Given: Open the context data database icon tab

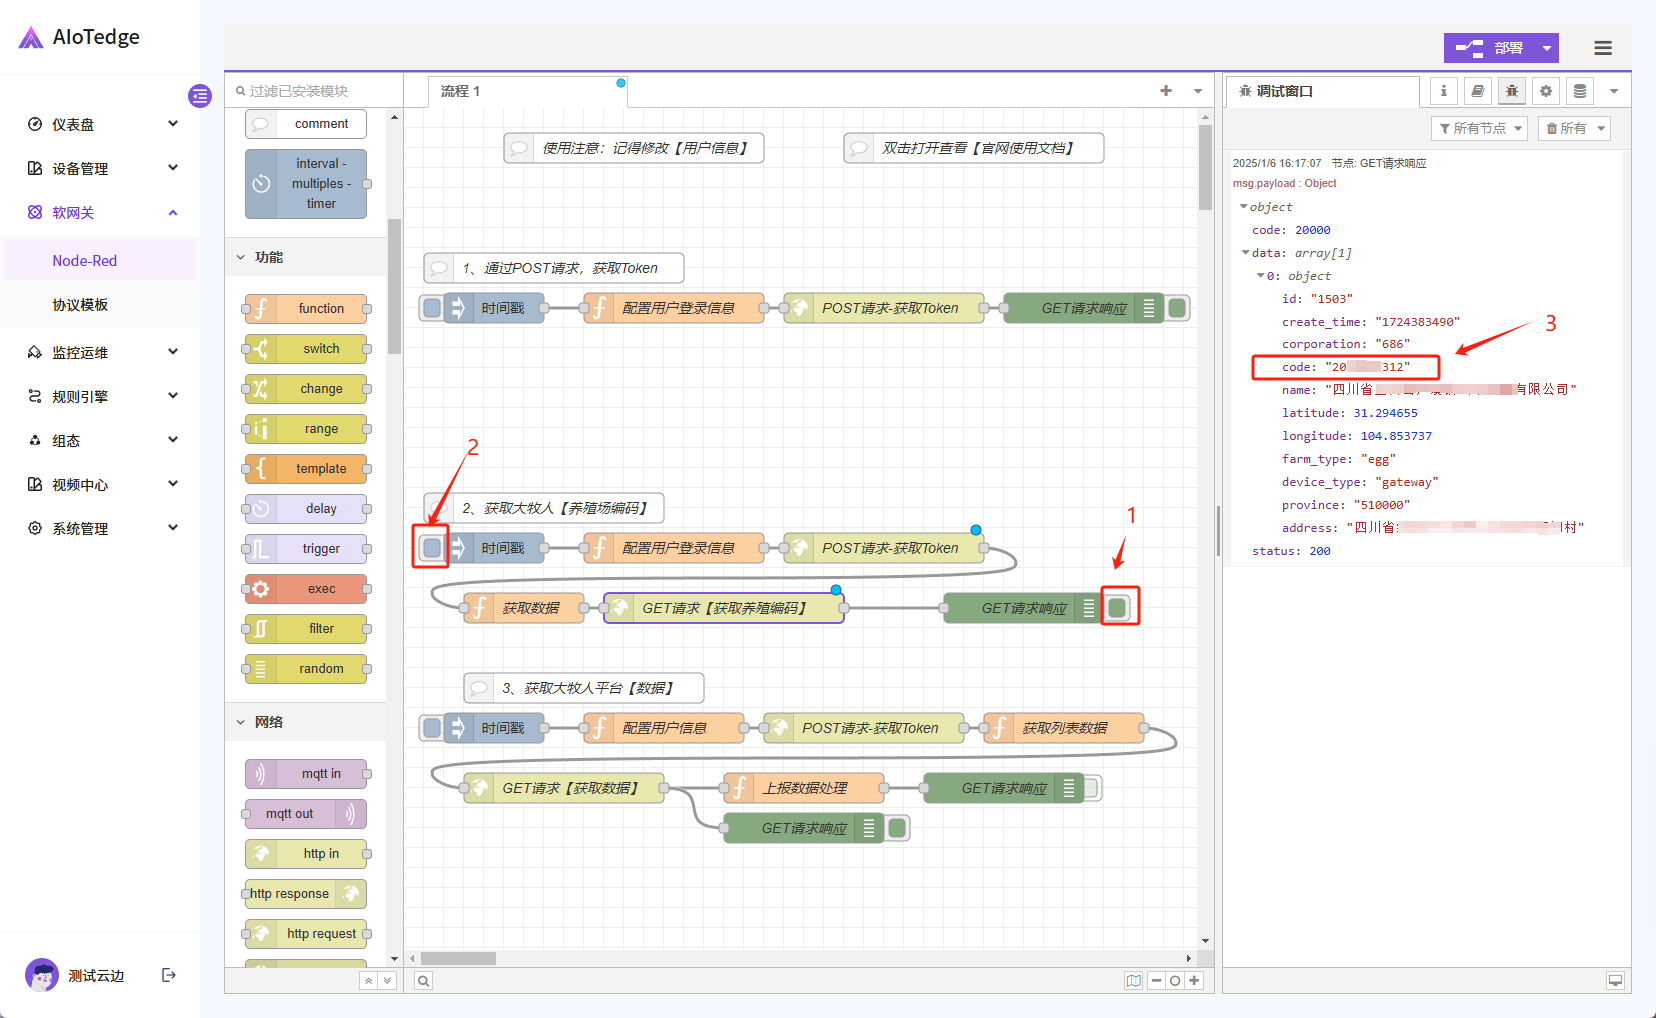Looking at the screenshot, I should tap(1579, 91).
